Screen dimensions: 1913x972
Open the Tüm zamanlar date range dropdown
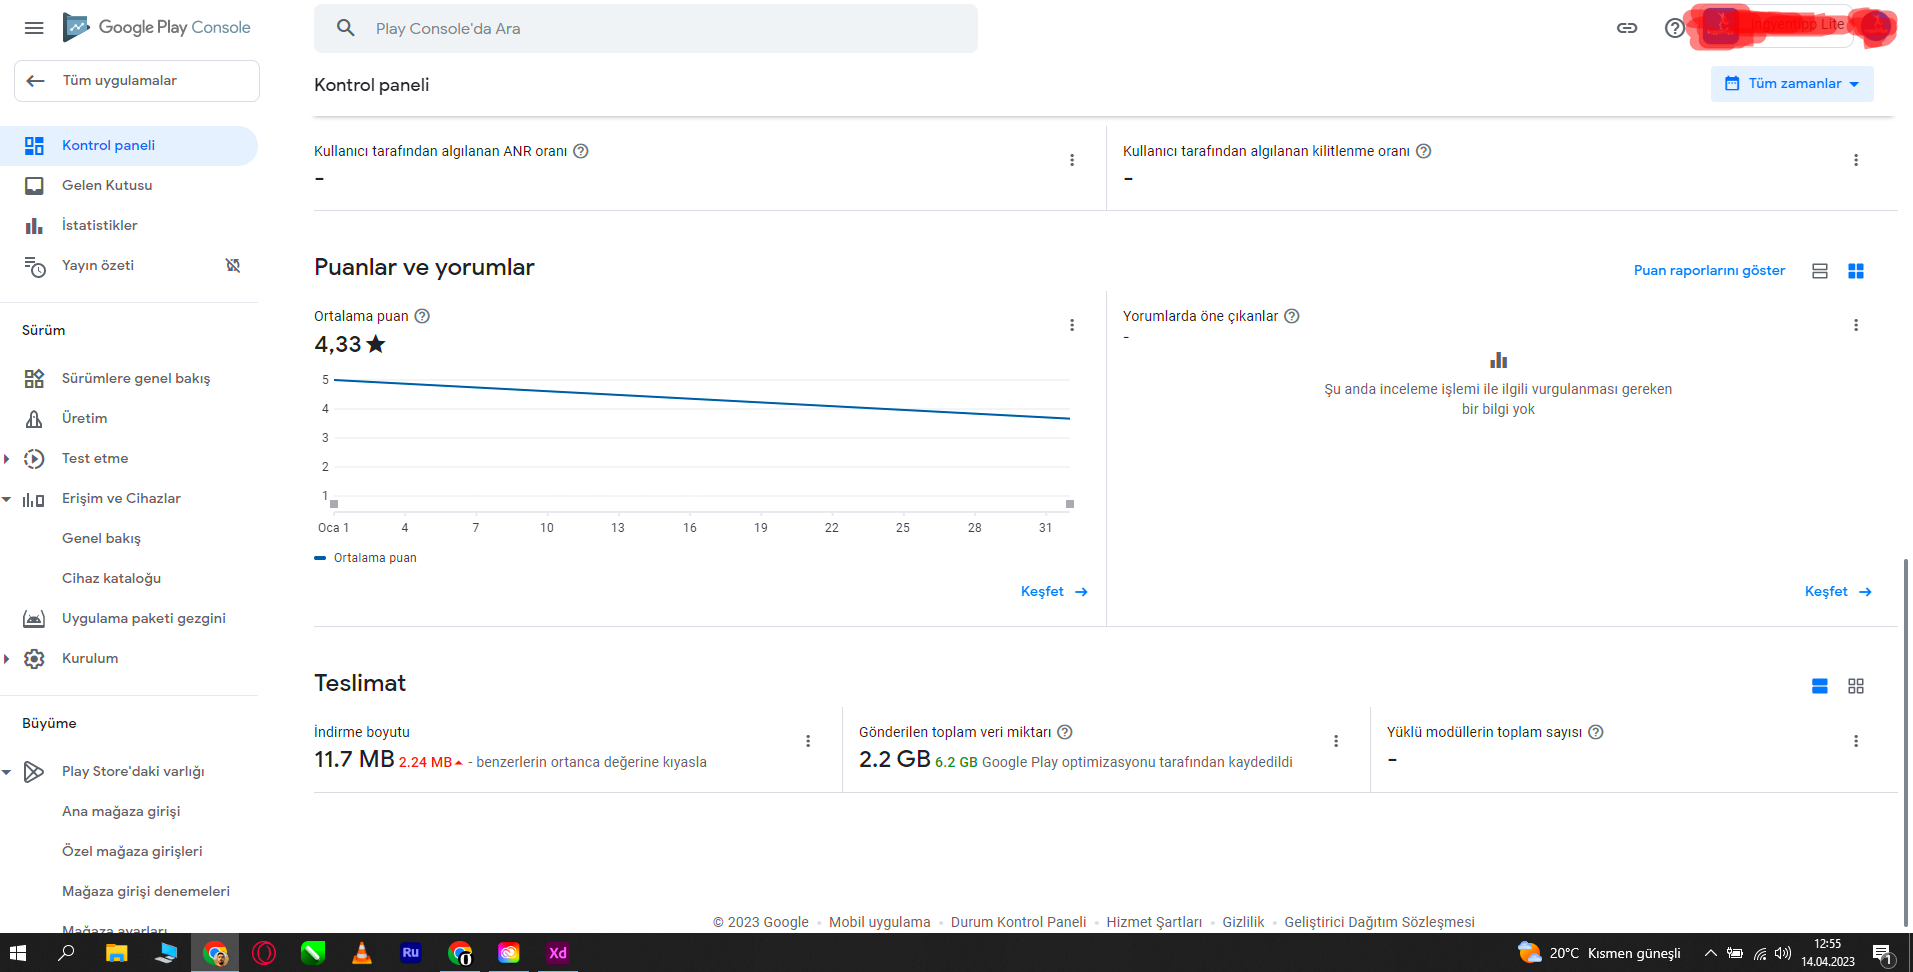pyautogui.click(x=1792, y=84)
